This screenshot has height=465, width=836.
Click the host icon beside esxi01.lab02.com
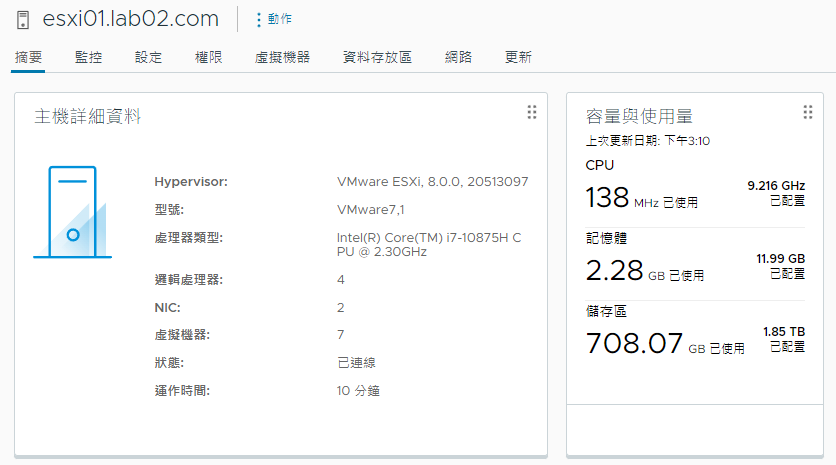23,20
